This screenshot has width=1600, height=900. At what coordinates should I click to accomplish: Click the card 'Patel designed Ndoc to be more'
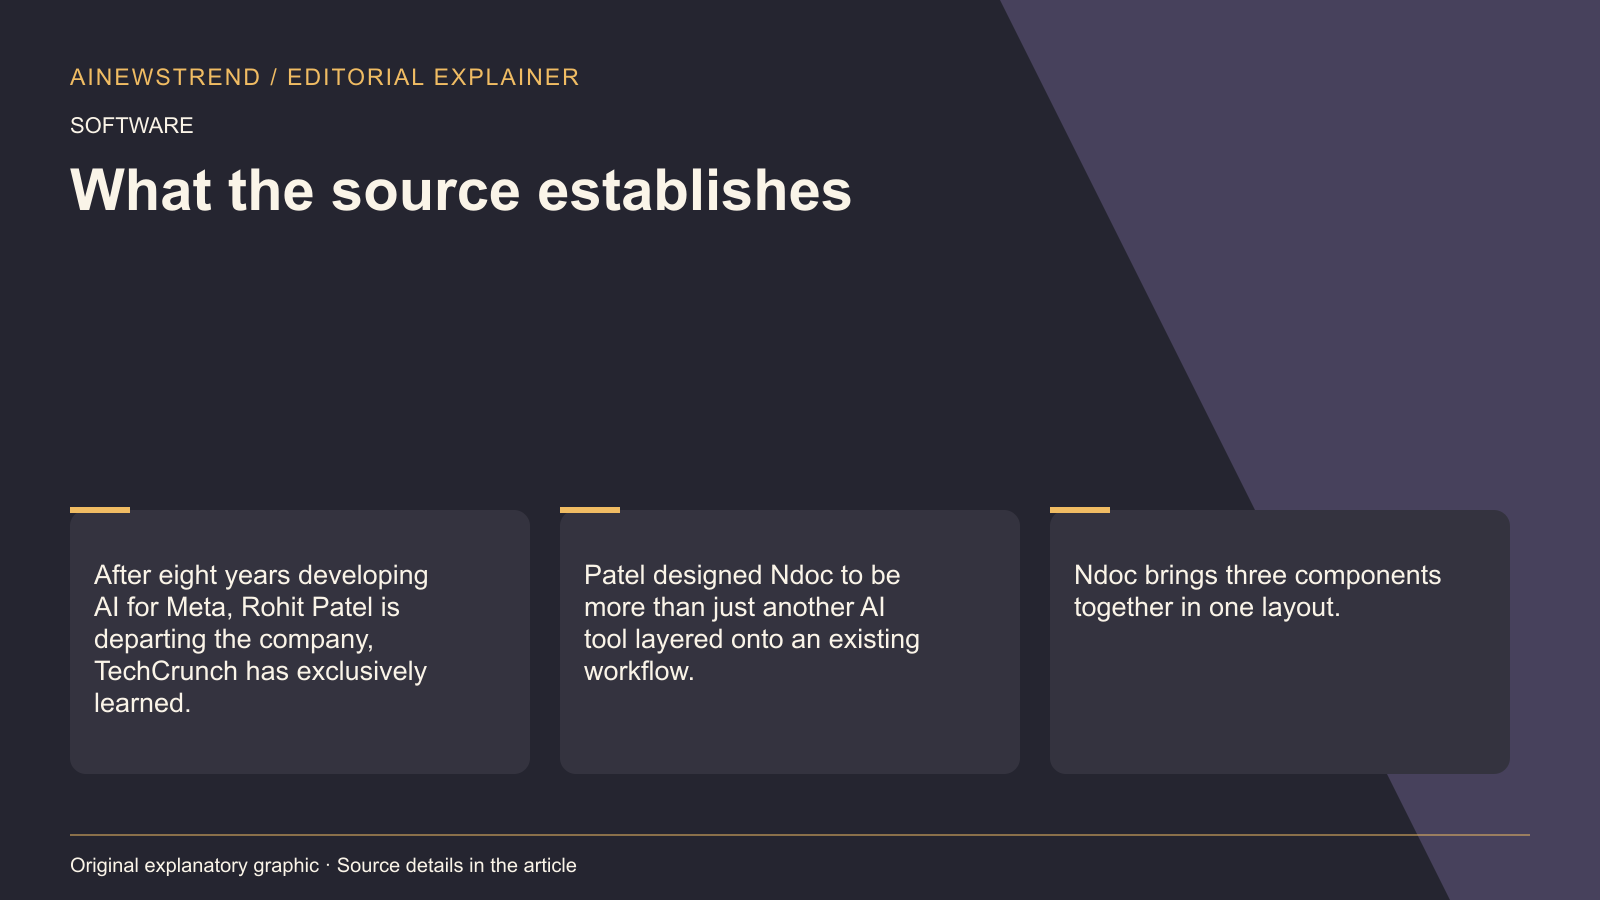(790, 641)
